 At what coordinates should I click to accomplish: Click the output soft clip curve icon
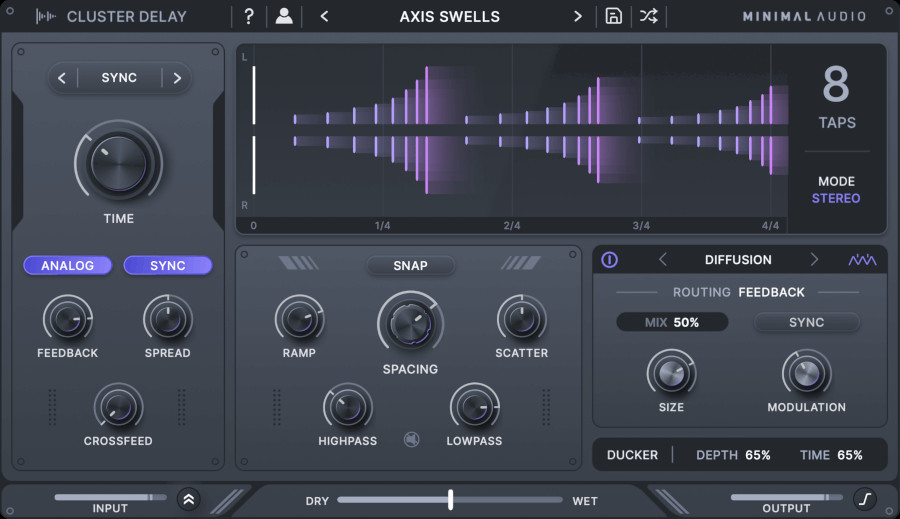pos(864,498)
